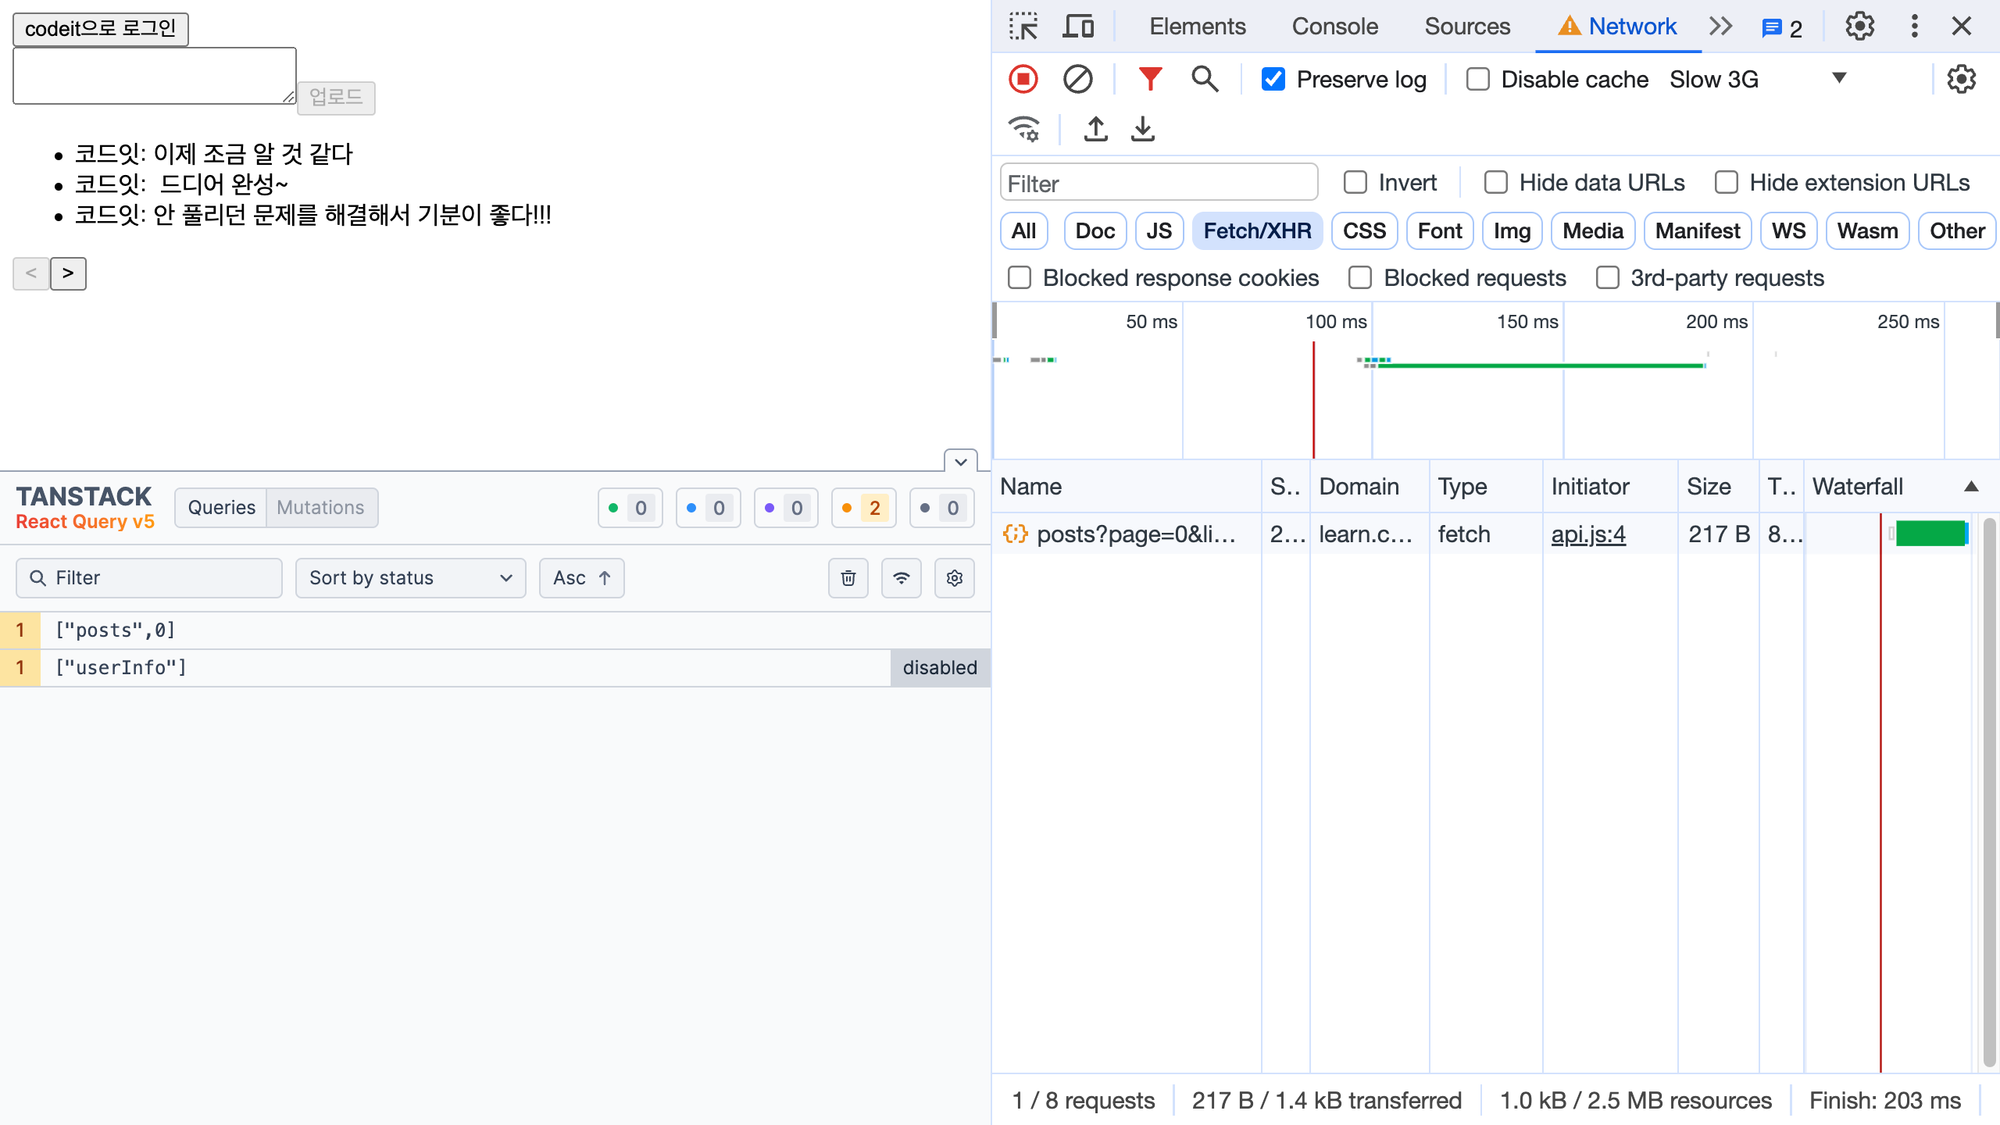Toggle the device toolbar icon
The image size is (2000, 1125).
pyautogui.click(x=1077, y=26)
